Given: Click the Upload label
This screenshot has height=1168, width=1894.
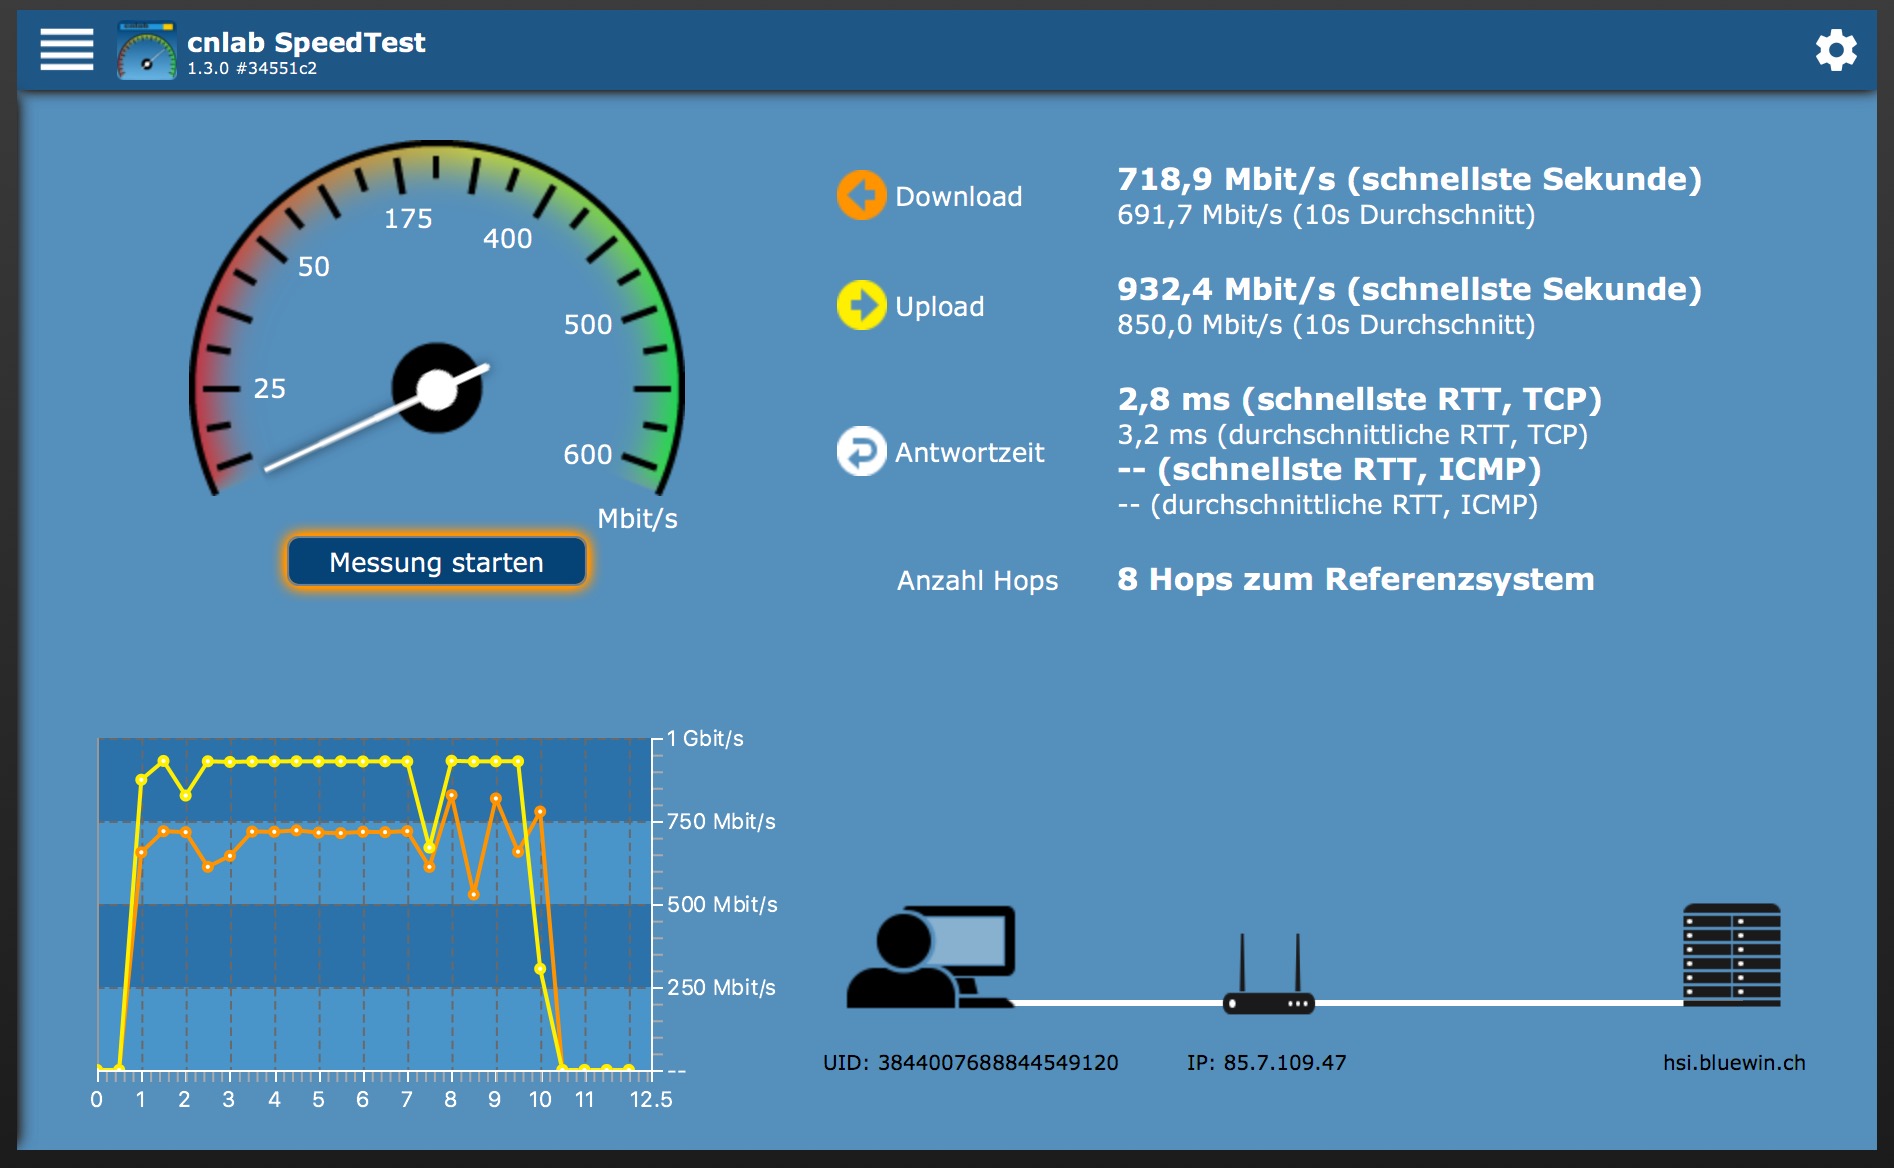Looking at the screenshot, I should (x=940, y=307).
